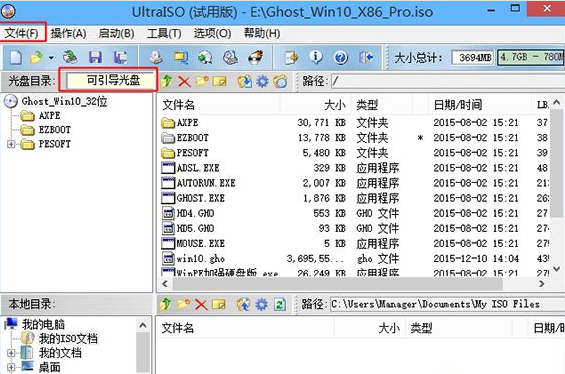Open the 启动(B) menu
565x374 pixels.
click(x=116, y=34)
